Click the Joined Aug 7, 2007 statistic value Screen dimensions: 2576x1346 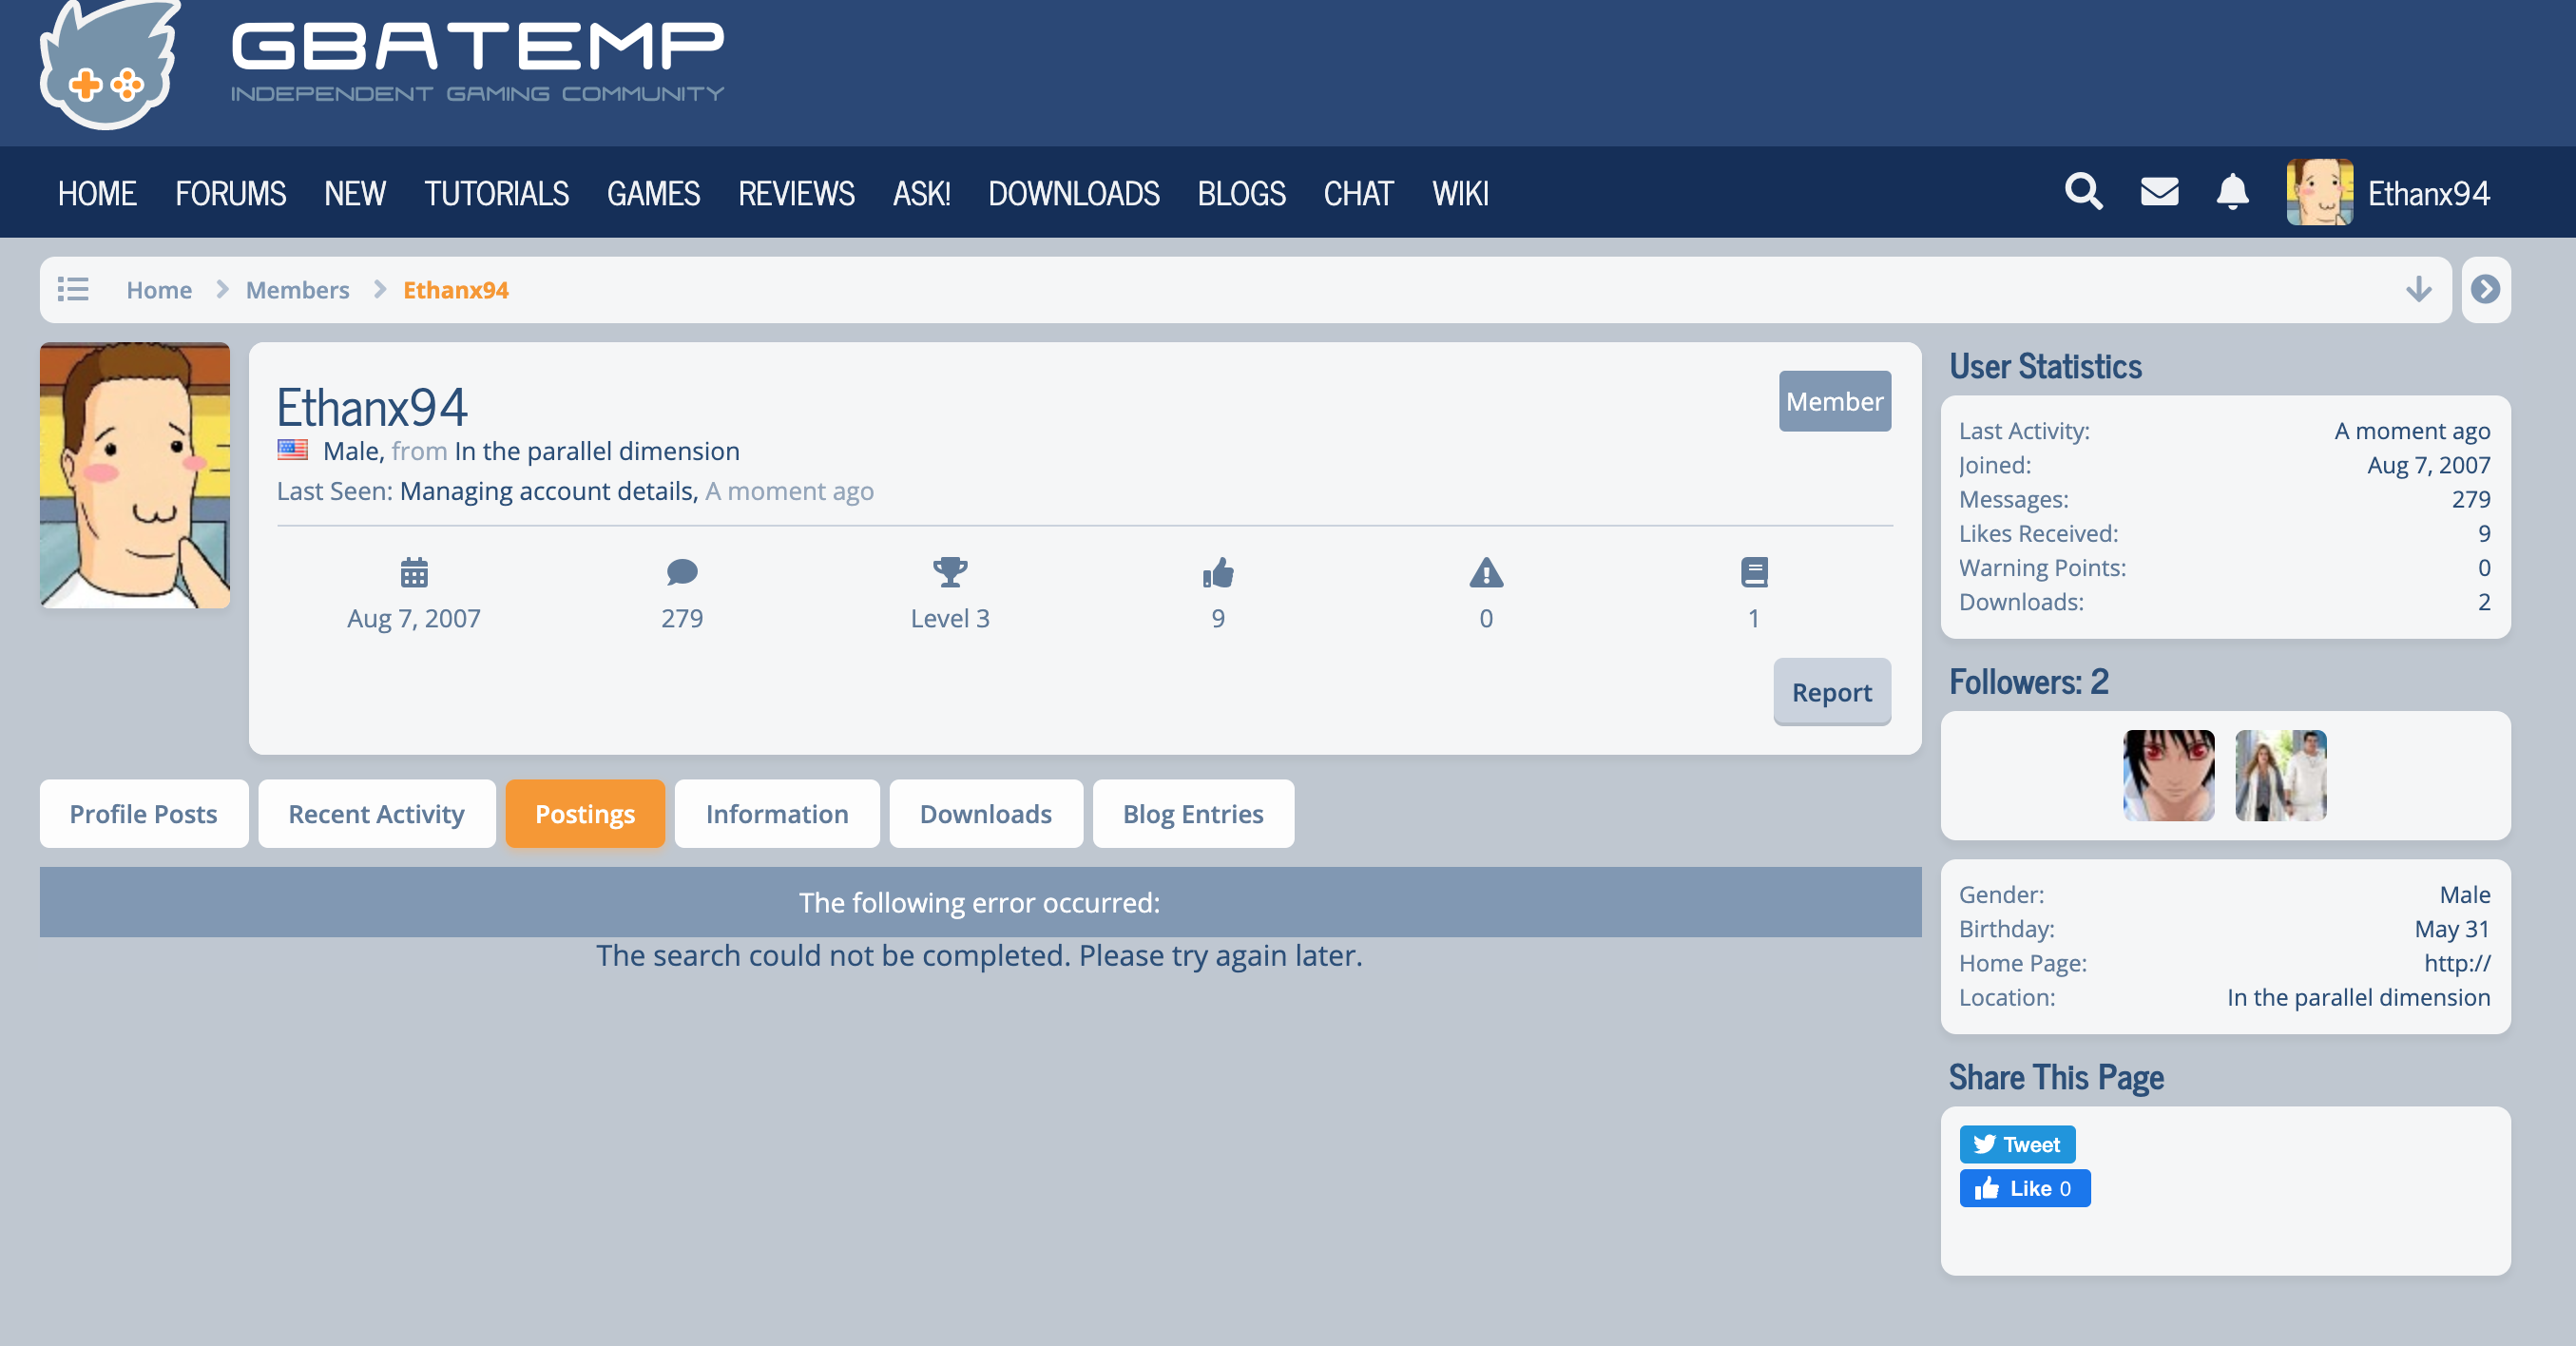[2429, 465]
